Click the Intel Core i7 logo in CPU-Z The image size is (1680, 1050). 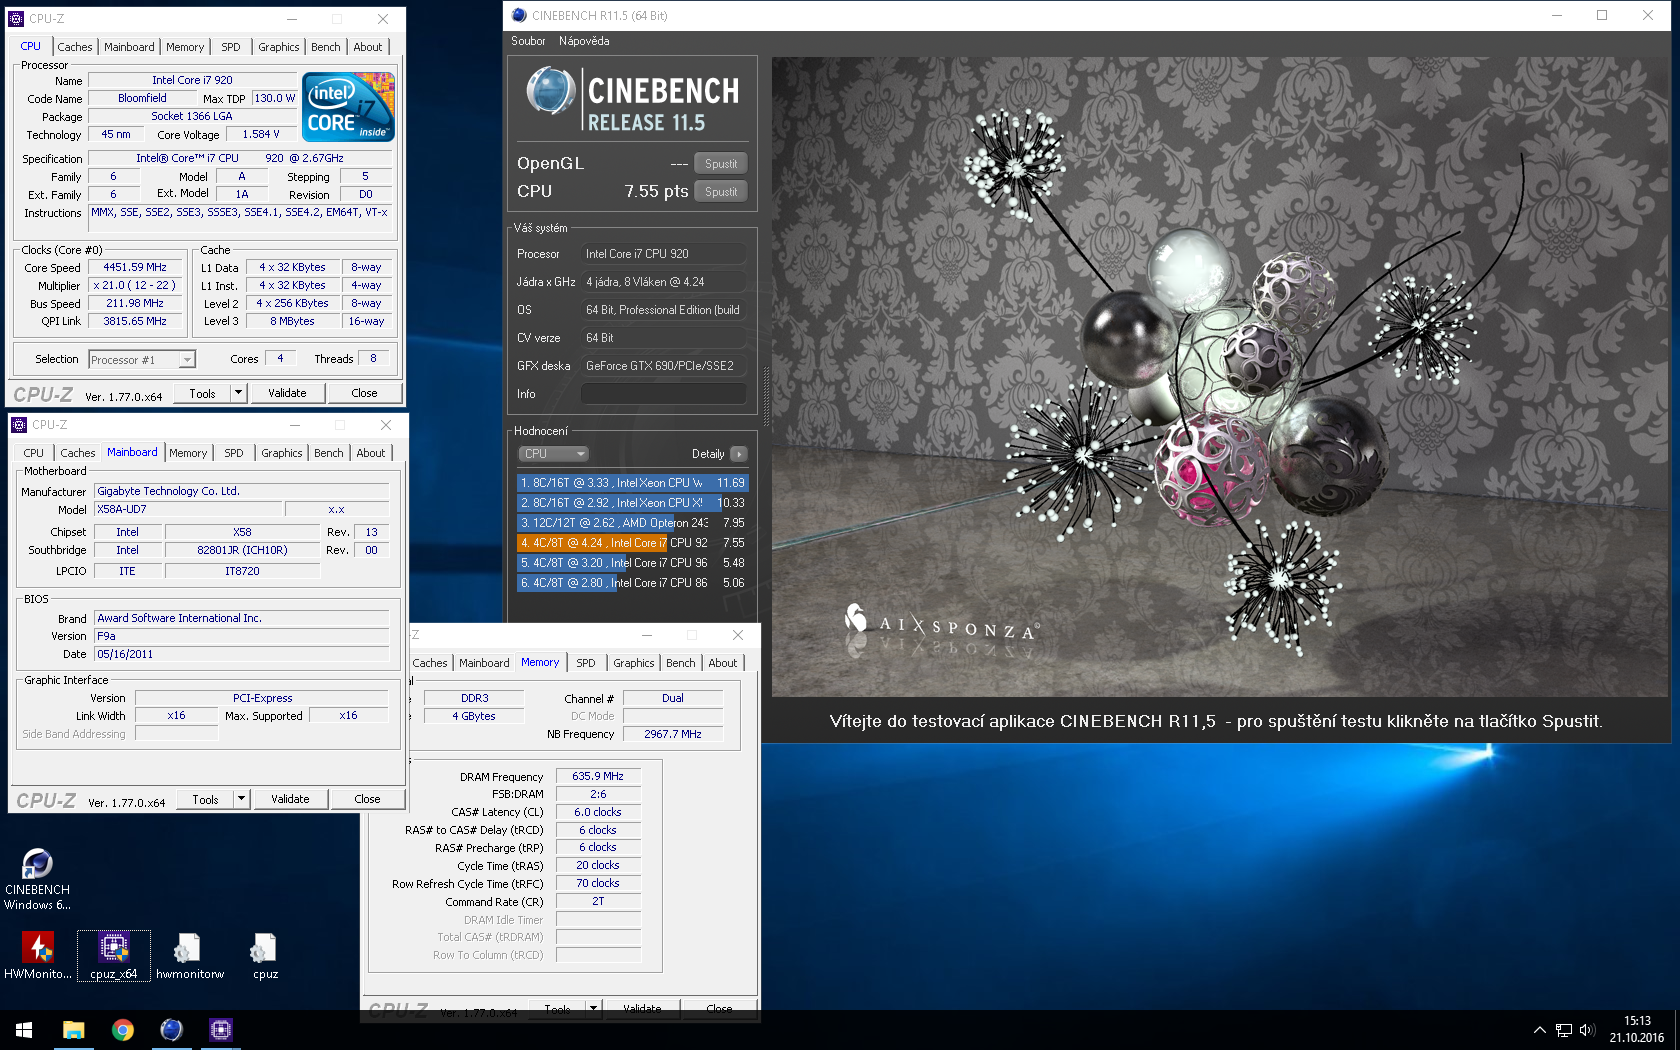(348, 107)
